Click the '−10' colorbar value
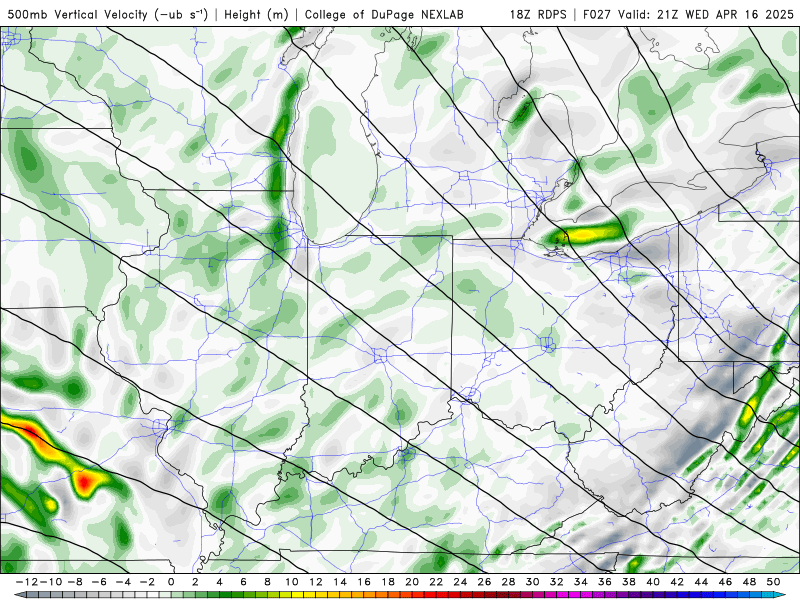 pos(50,582)
